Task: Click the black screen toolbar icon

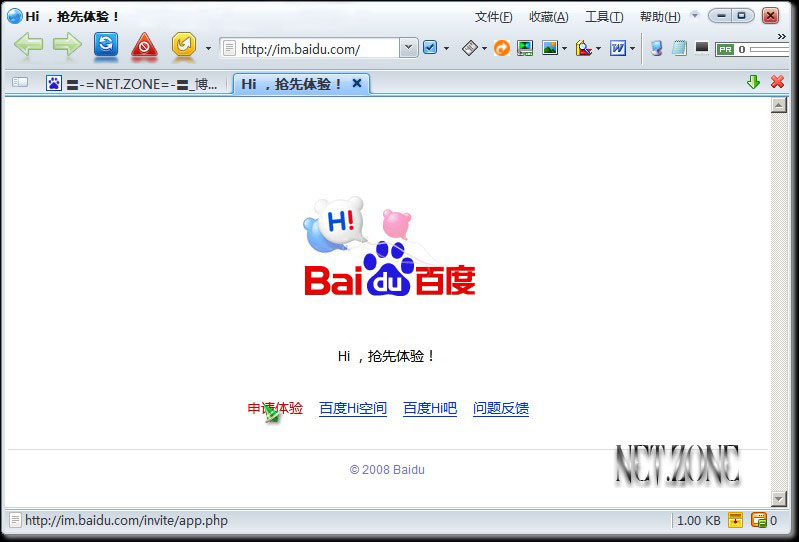Action: point(702,47)
